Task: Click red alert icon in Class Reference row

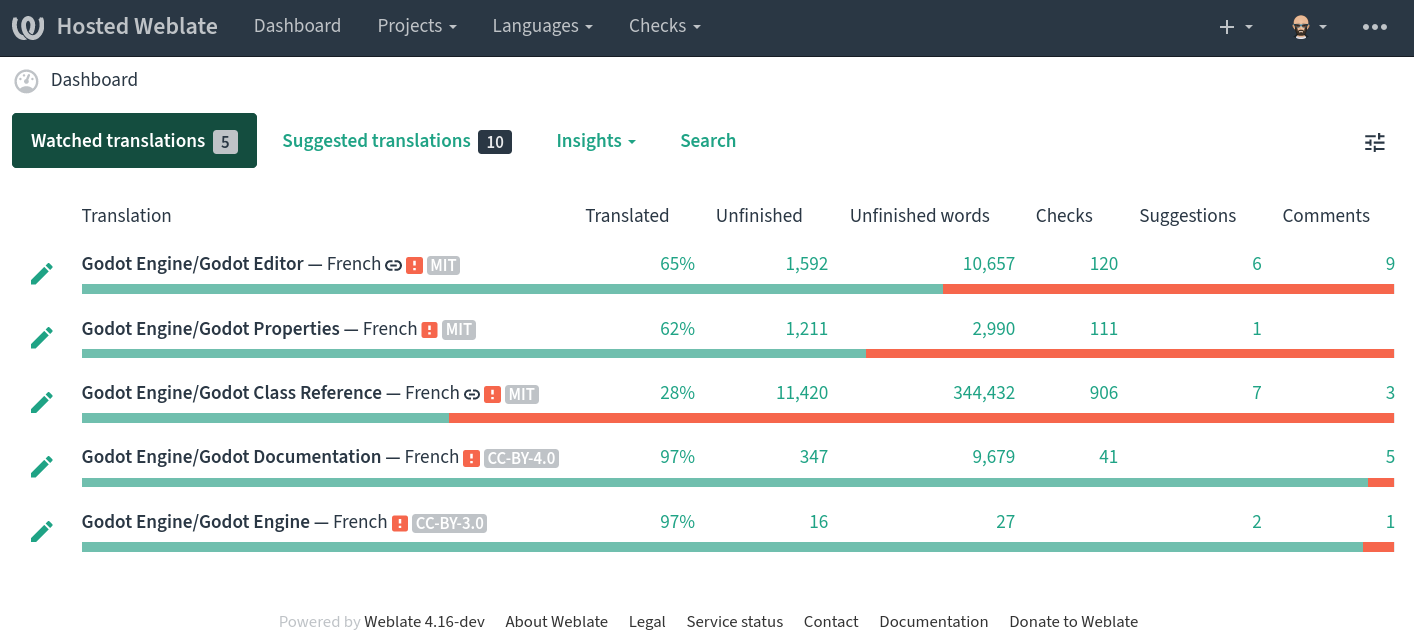Action: pos(492,394)
